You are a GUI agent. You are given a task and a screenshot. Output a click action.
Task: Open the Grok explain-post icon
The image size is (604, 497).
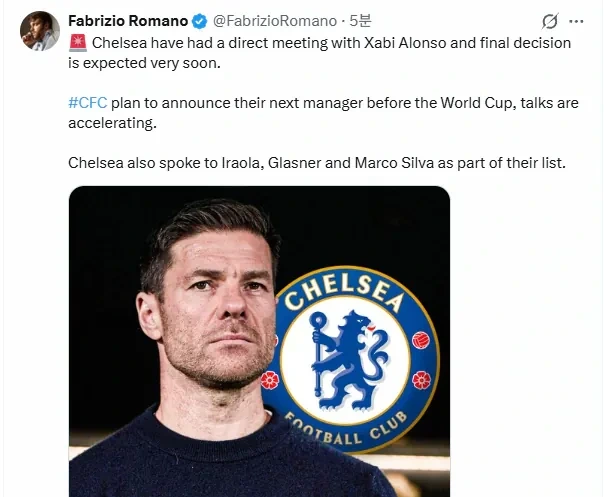click(x=550, y=21)
